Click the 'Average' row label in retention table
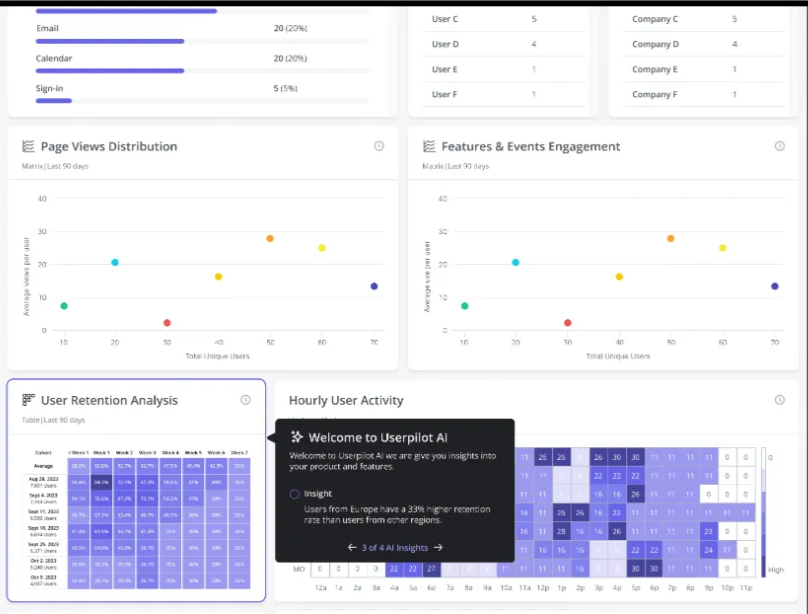 click(43, 466)
